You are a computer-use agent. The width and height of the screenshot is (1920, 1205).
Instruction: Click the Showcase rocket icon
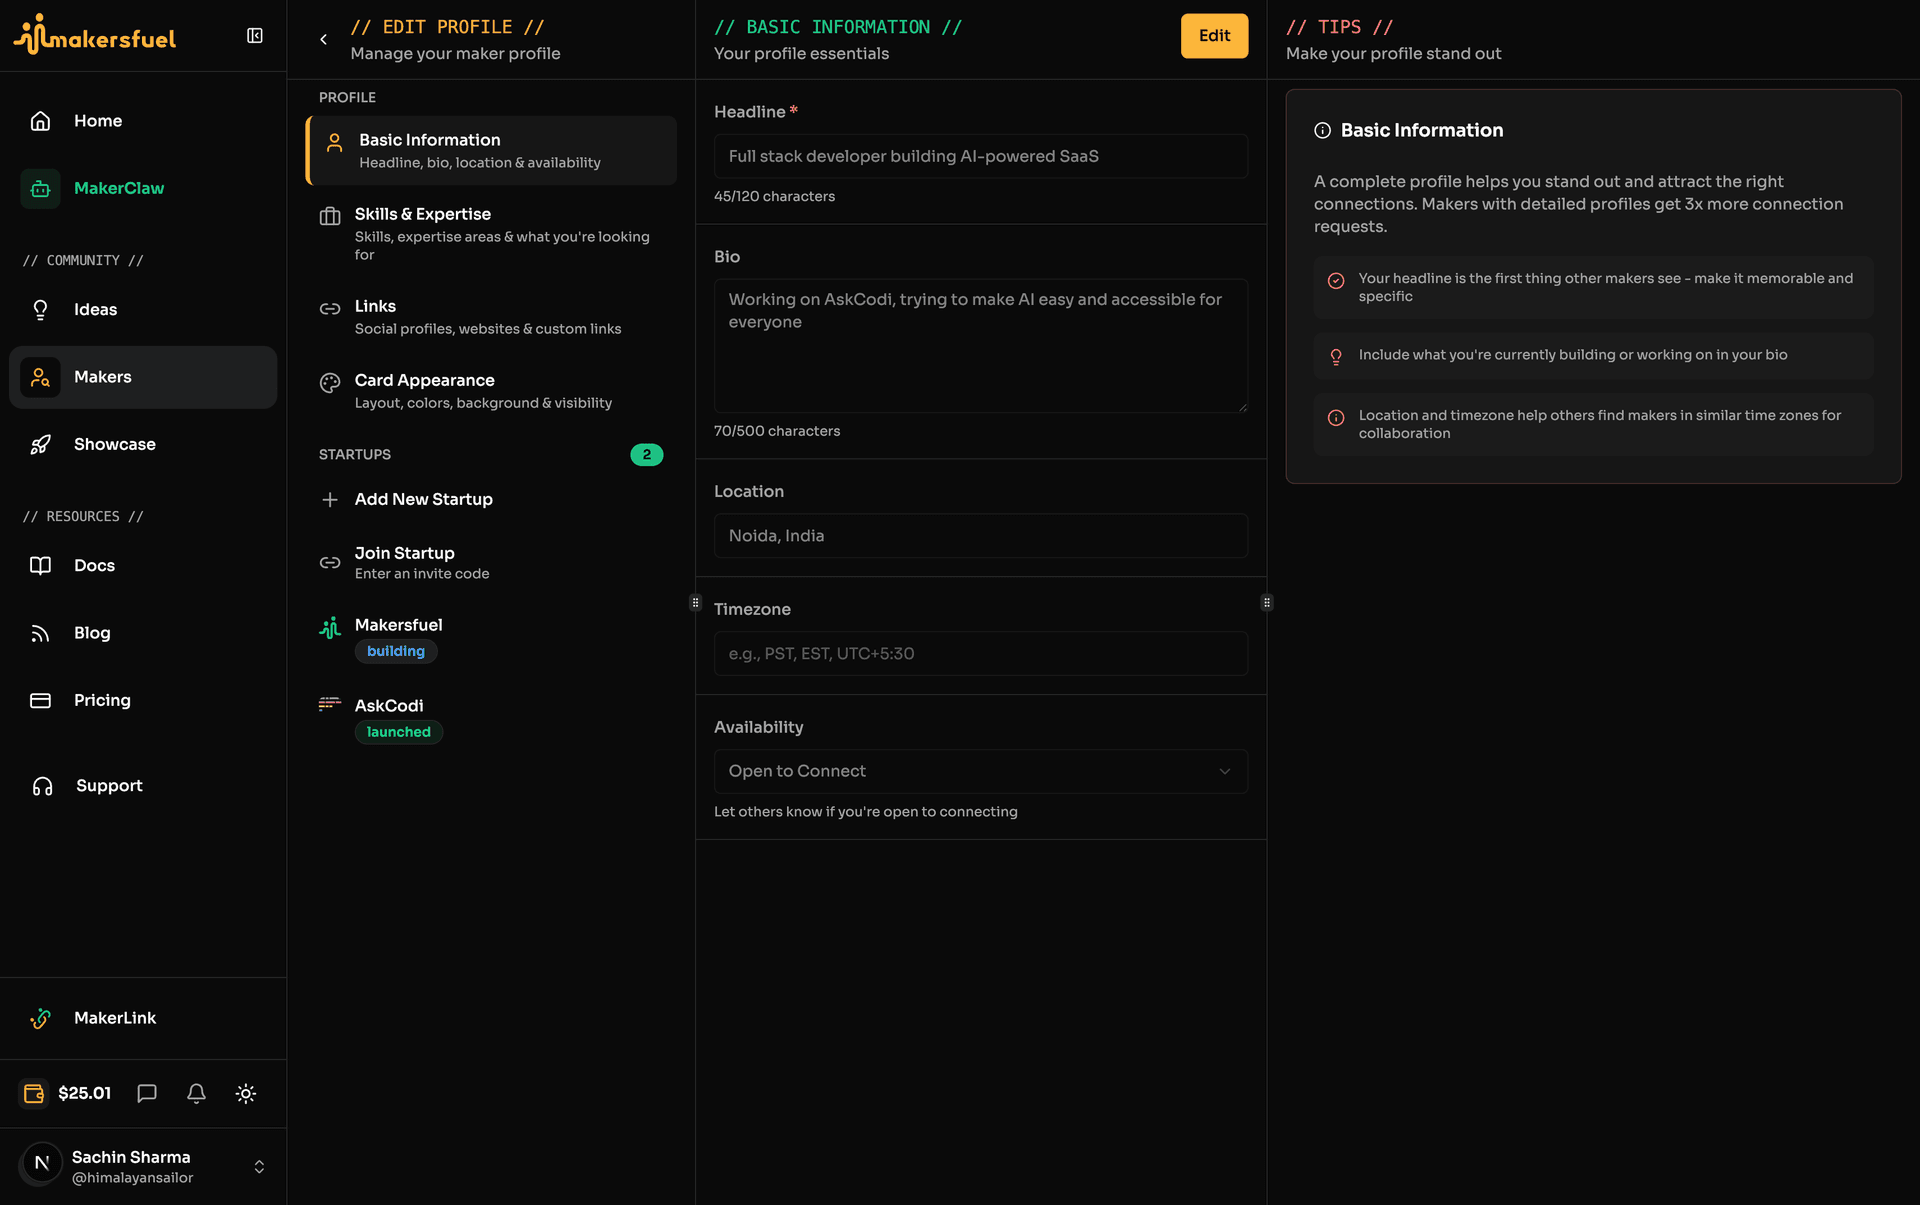coord(40,444)
